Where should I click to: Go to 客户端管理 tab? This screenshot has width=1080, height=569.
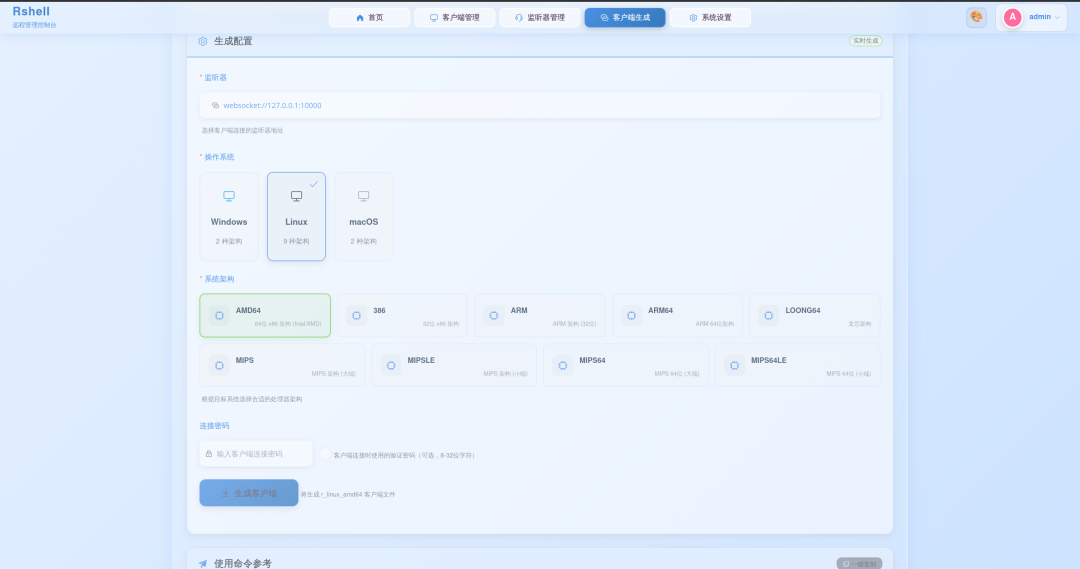(455, 17)
